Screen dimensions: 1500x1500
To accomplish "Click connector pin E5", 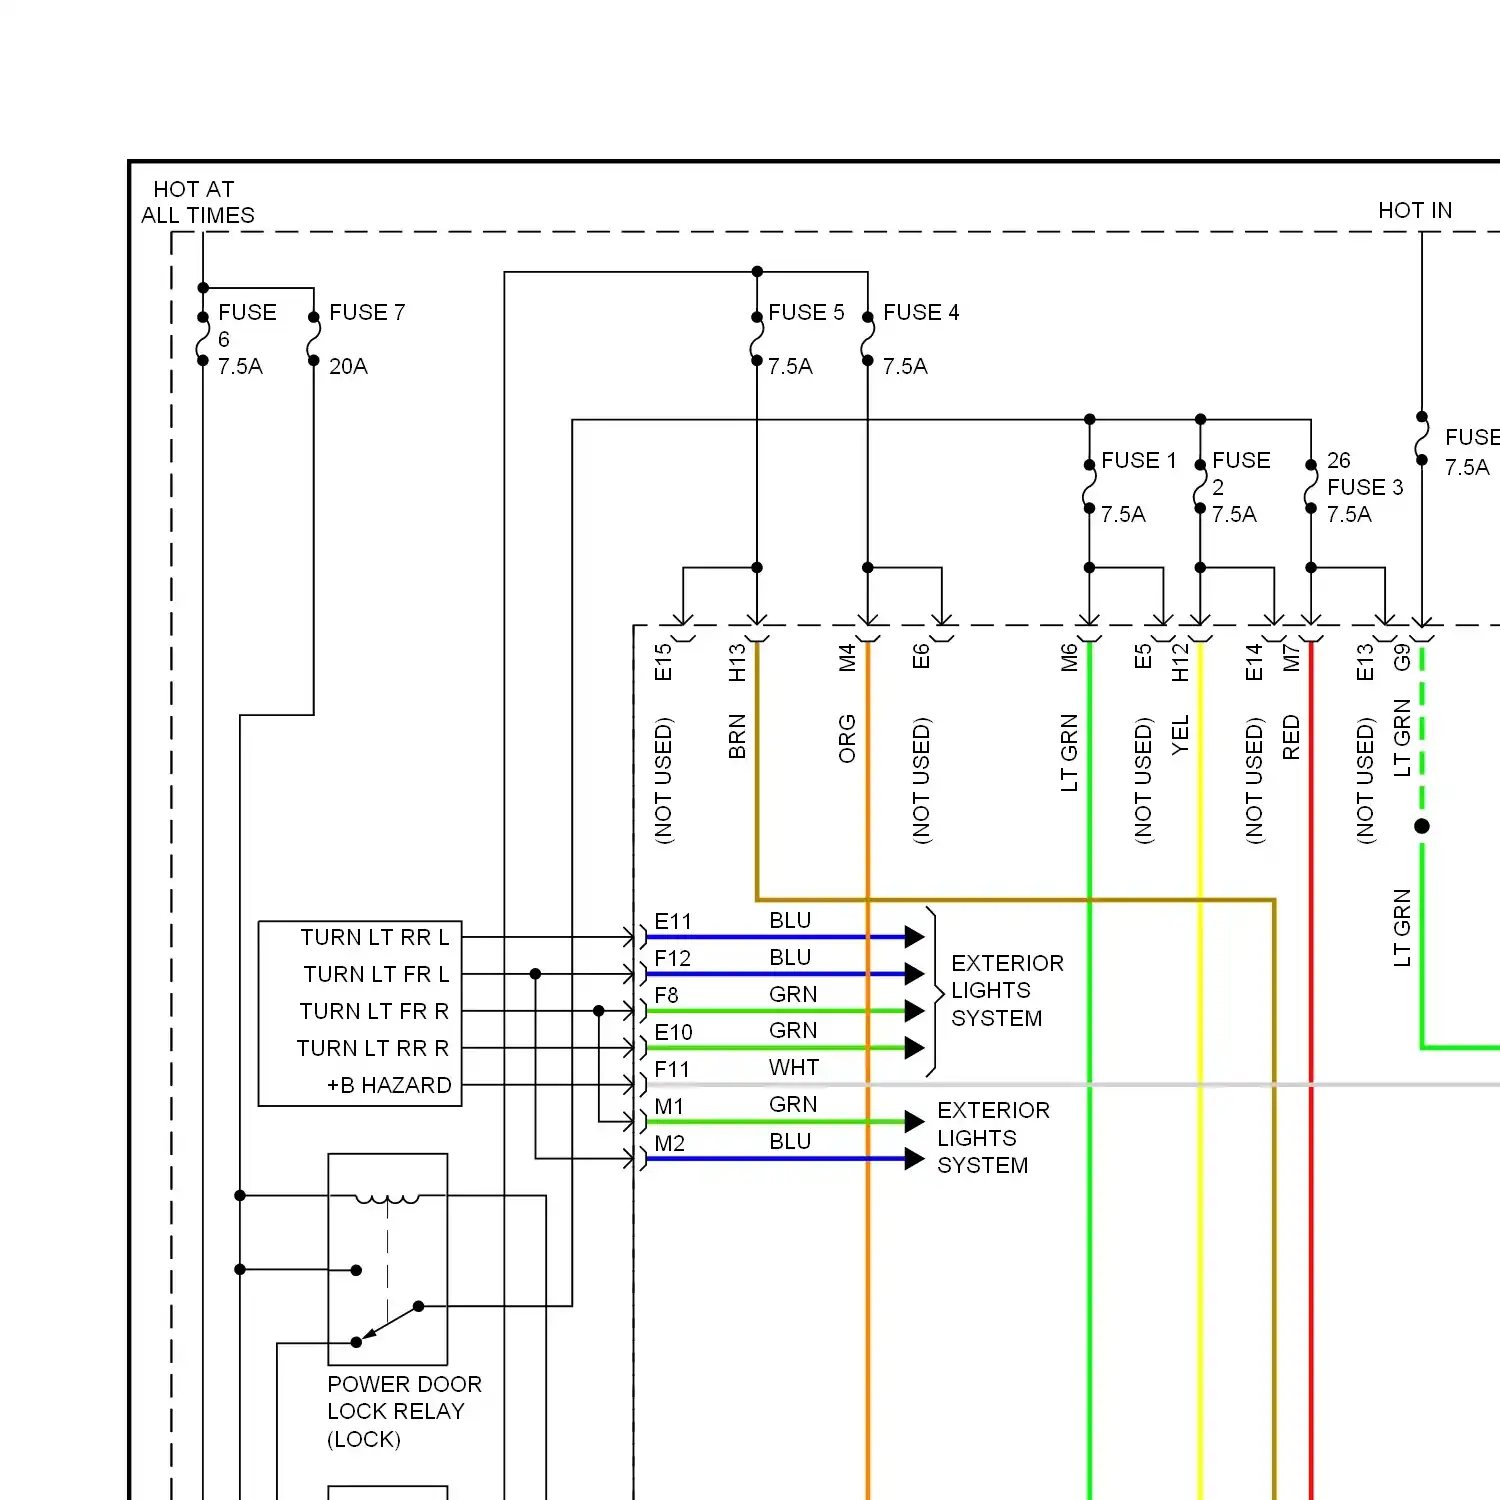I will click(1143, 656).
